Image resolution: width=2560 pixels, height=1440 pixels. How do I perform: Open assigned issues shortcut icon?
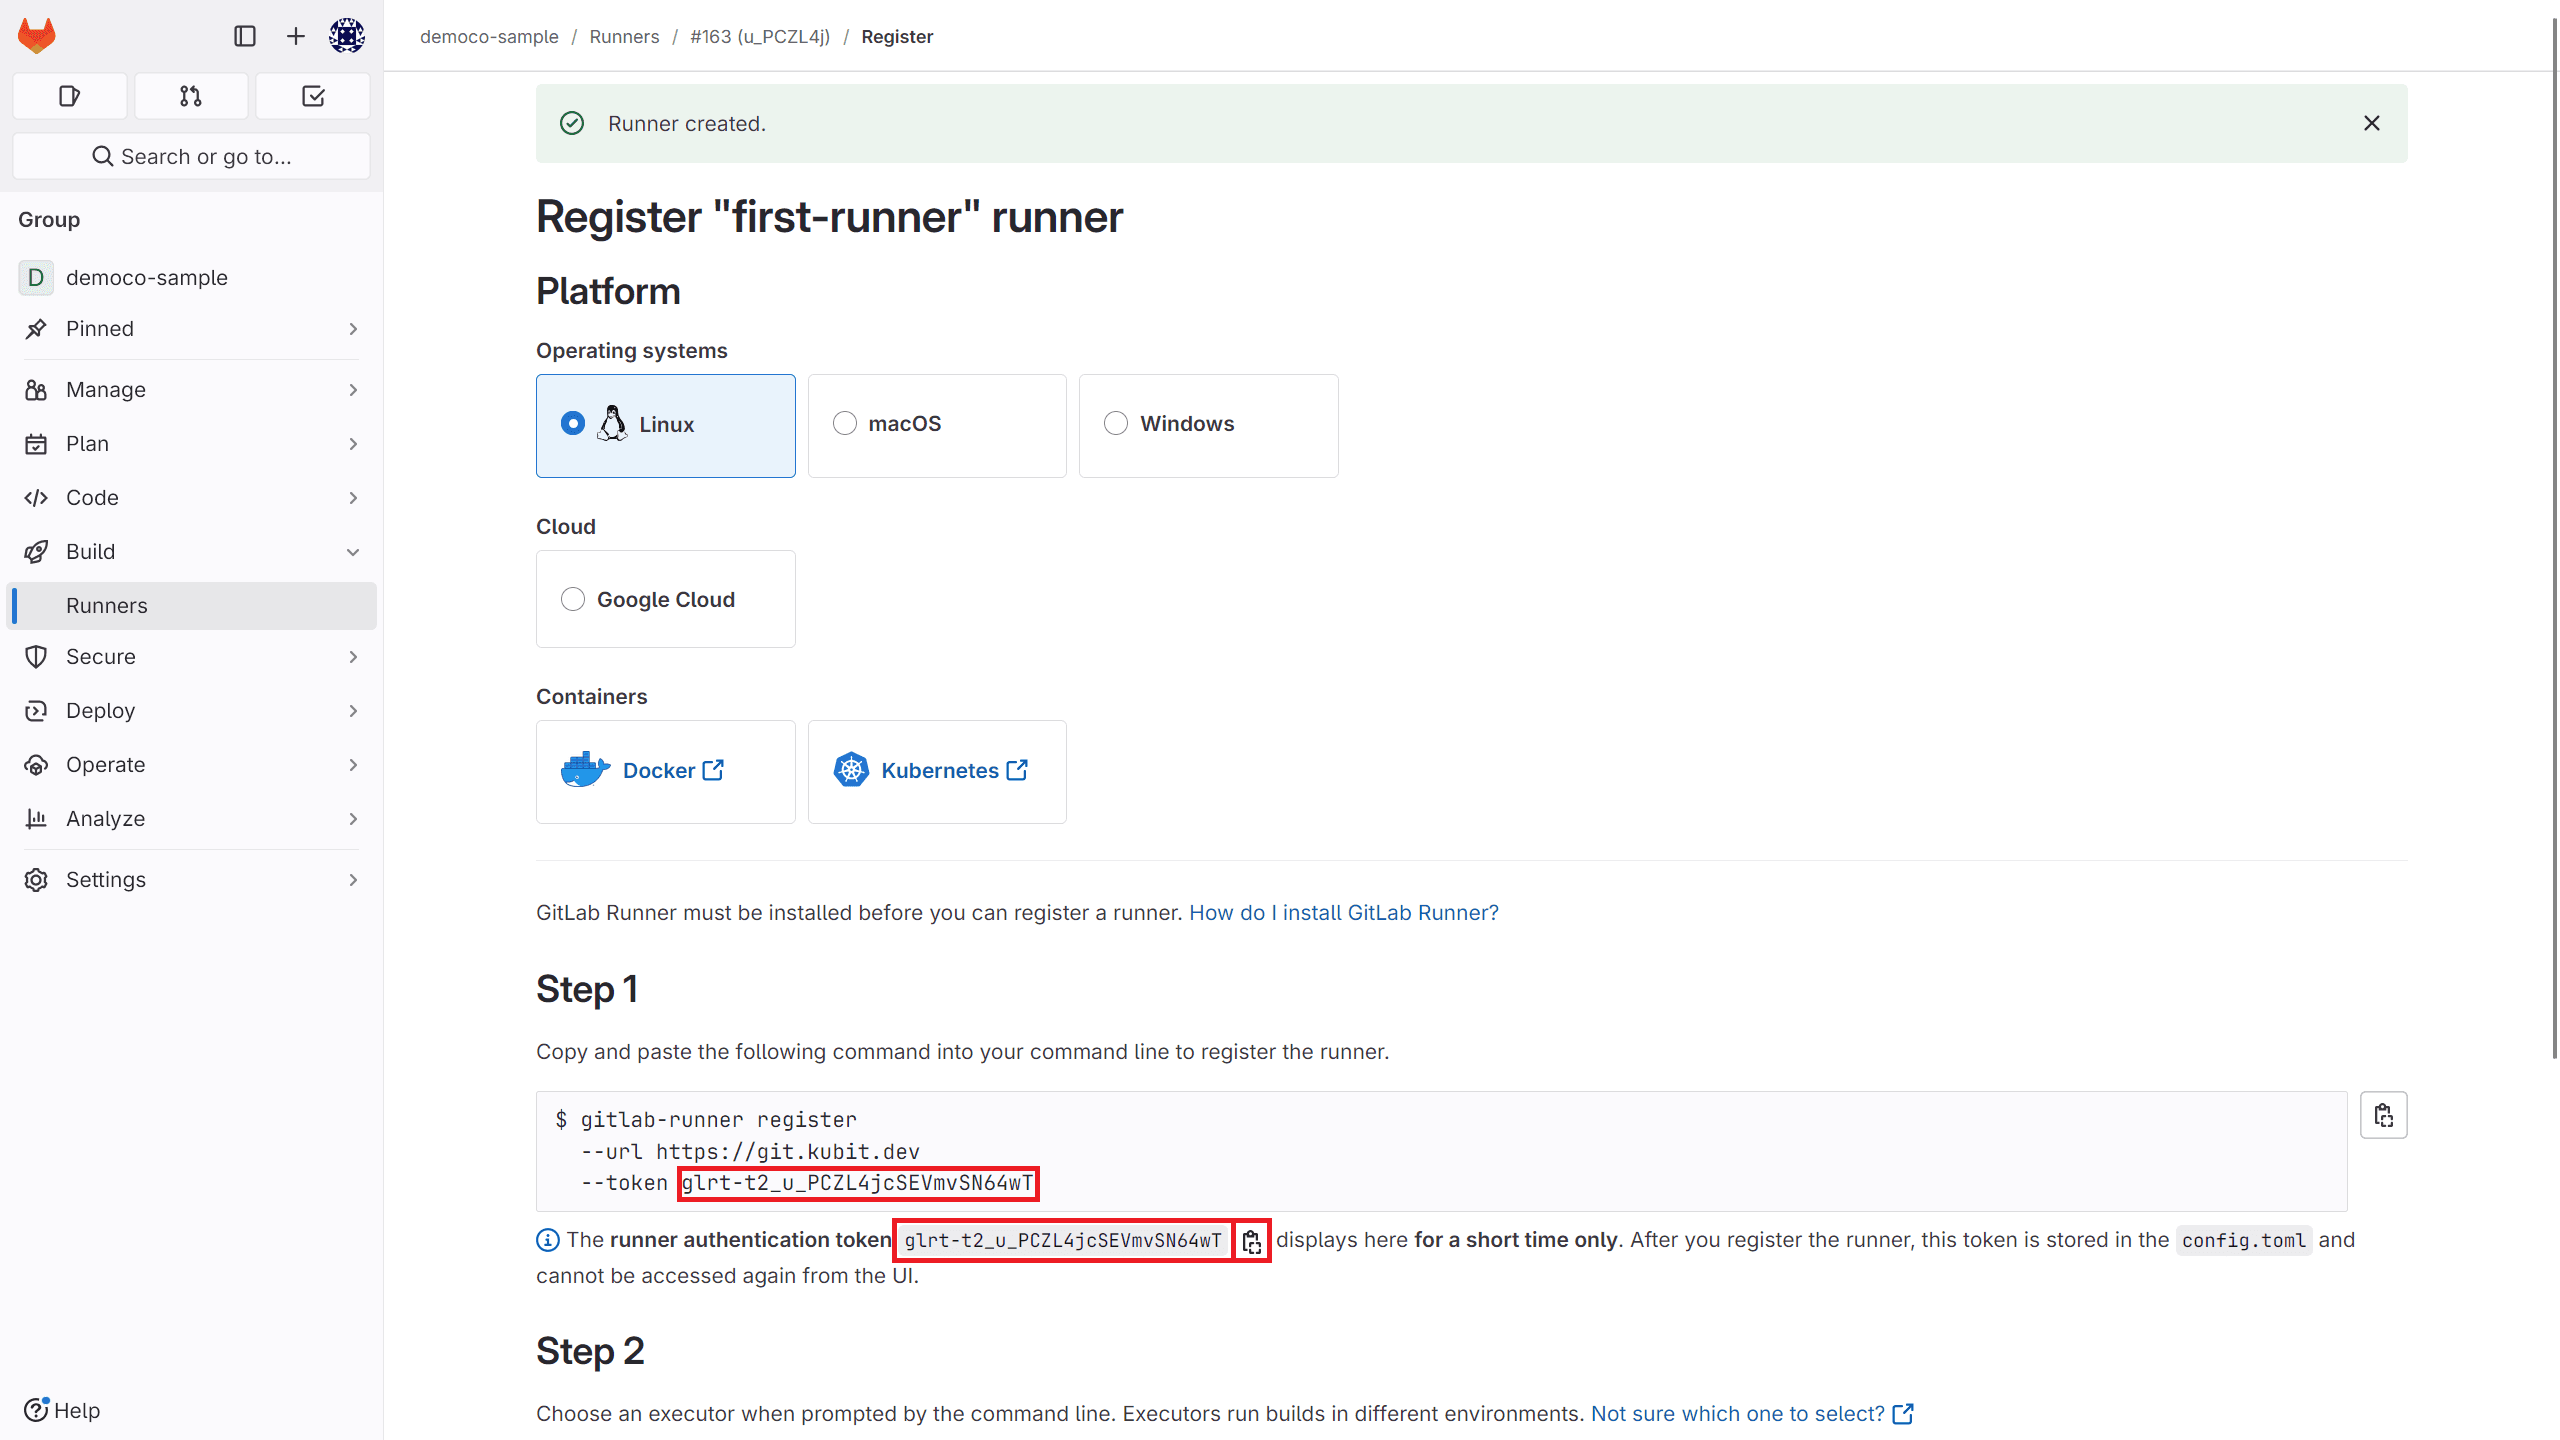pos(70,96)
